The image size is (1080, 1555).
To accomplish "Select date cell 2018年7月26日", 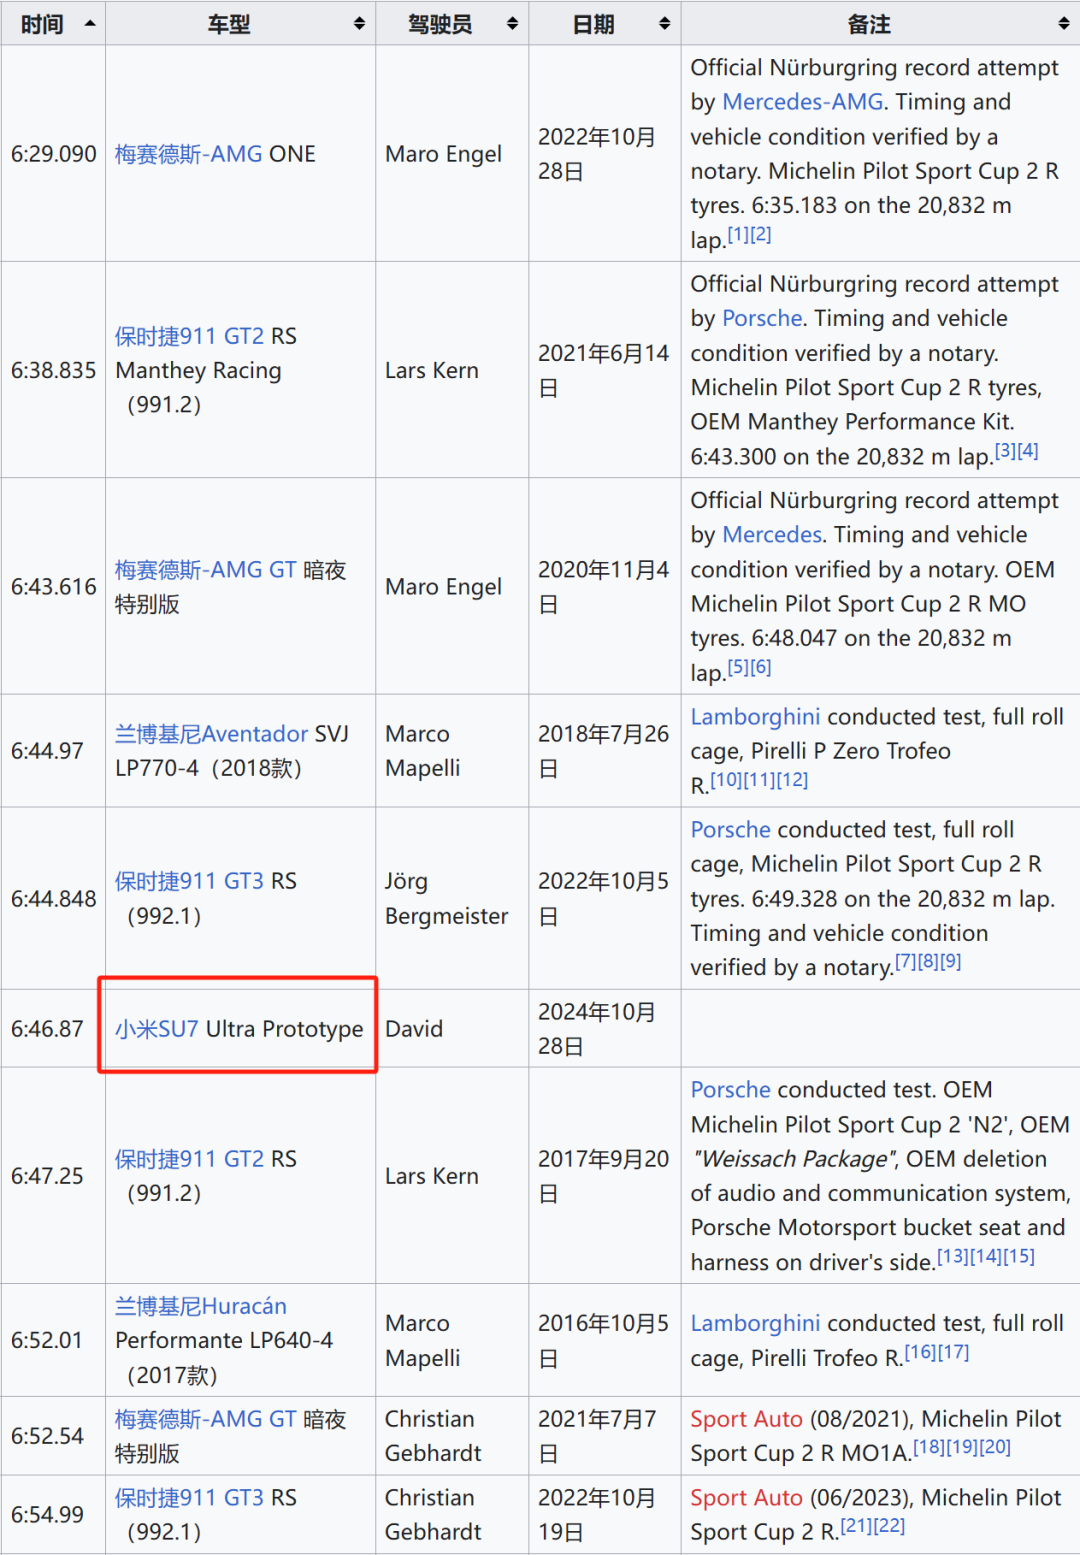I will click(605, 751).
